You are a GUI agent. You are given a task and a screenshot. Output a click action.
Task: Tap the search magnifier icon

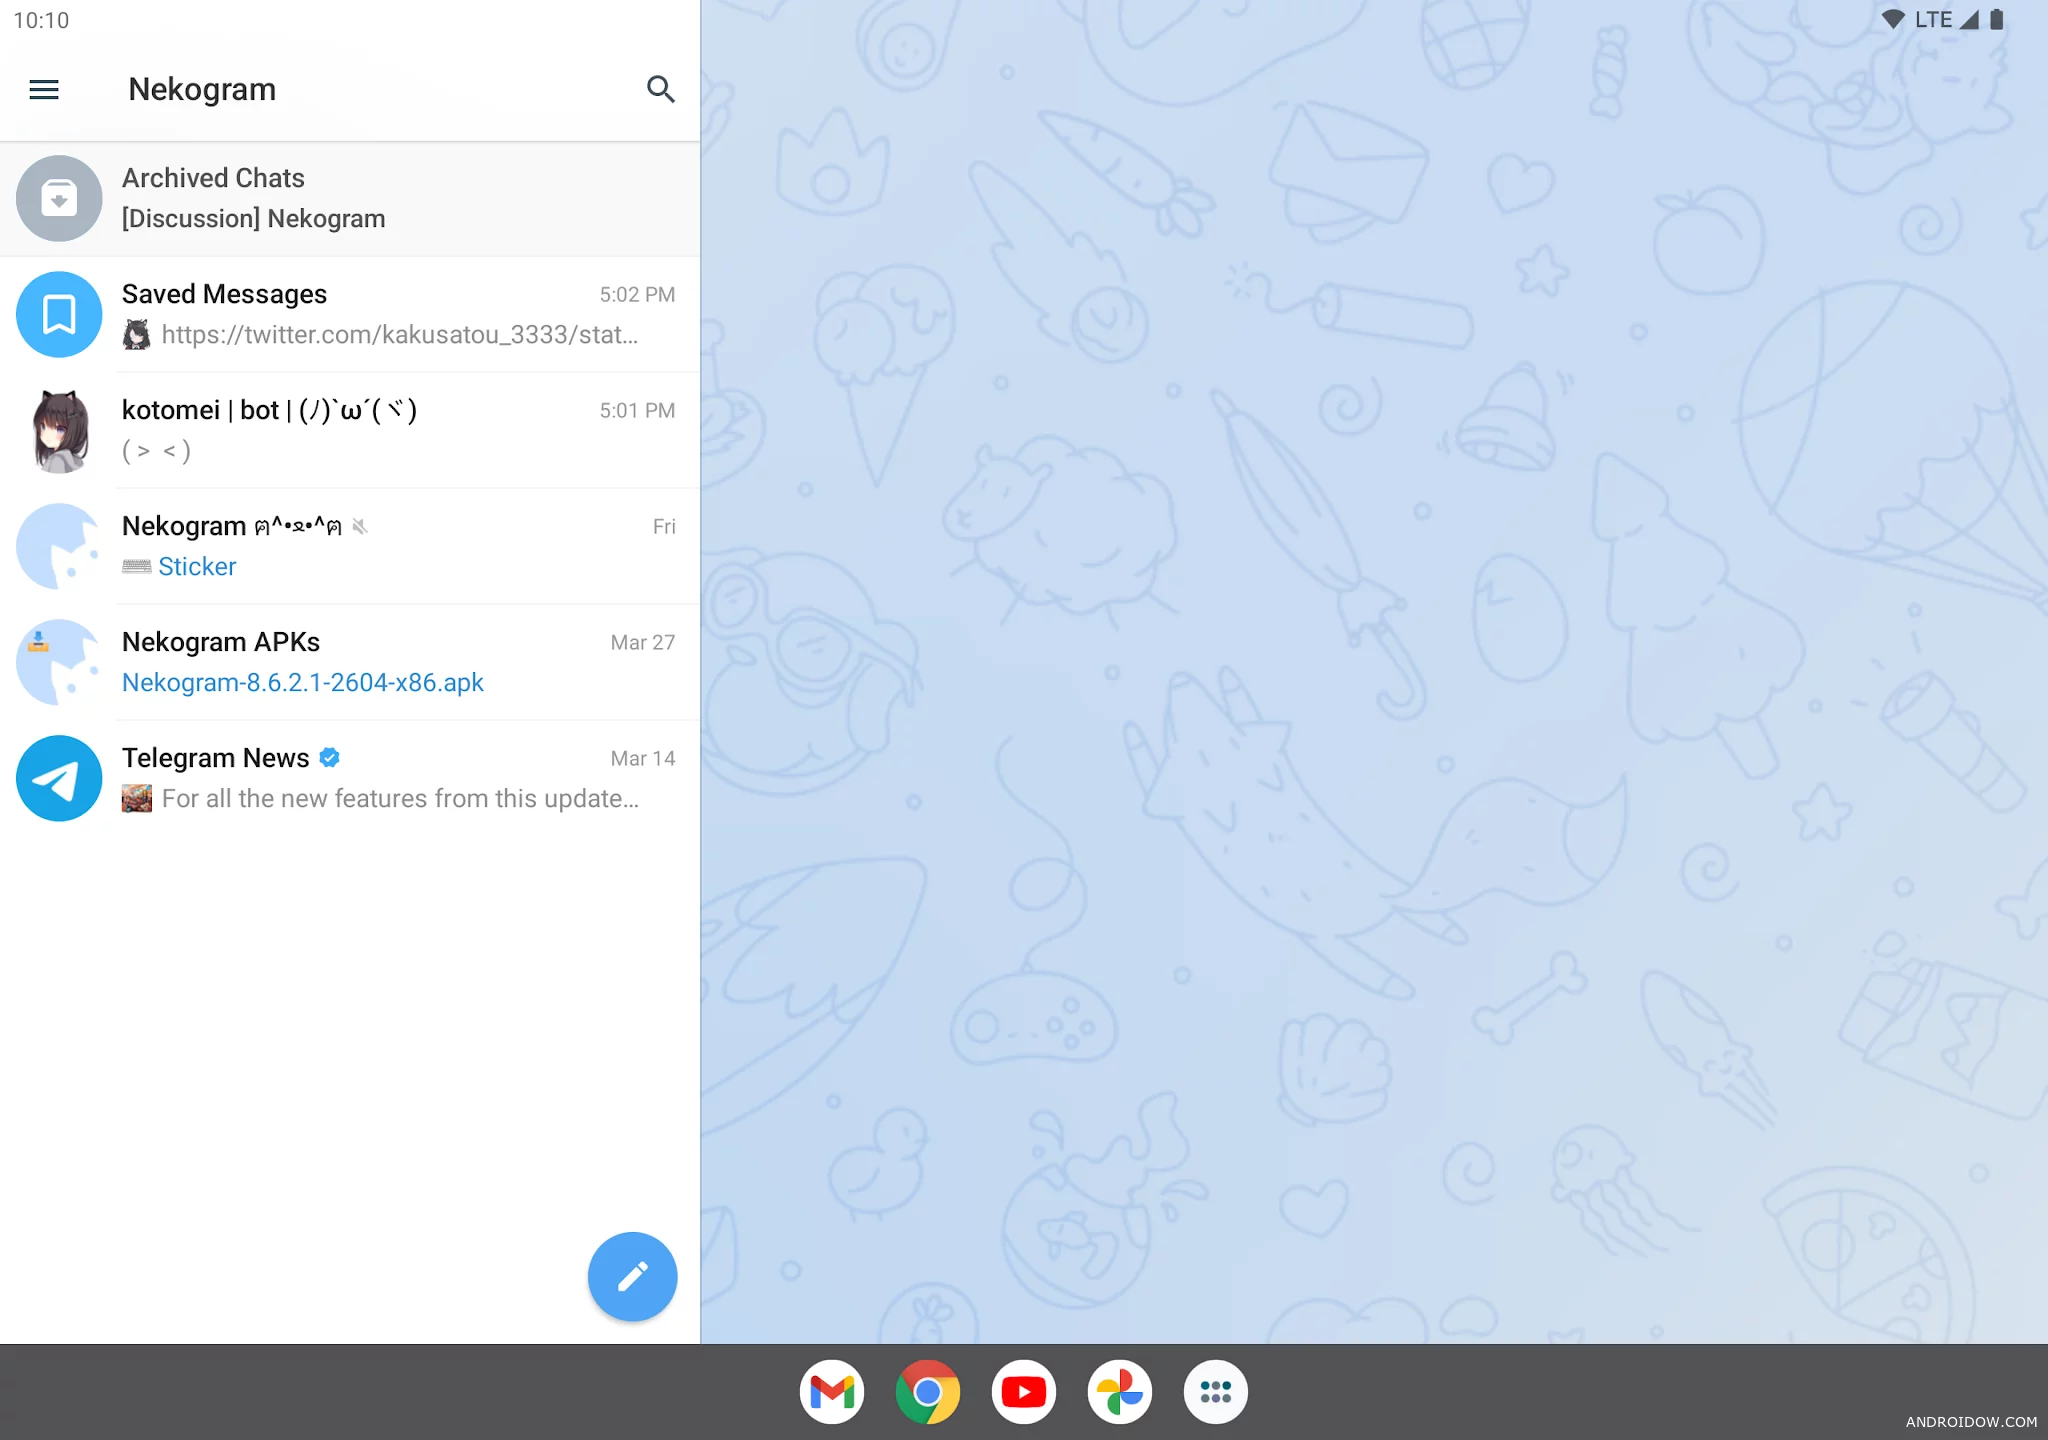[x=660, y=90]
